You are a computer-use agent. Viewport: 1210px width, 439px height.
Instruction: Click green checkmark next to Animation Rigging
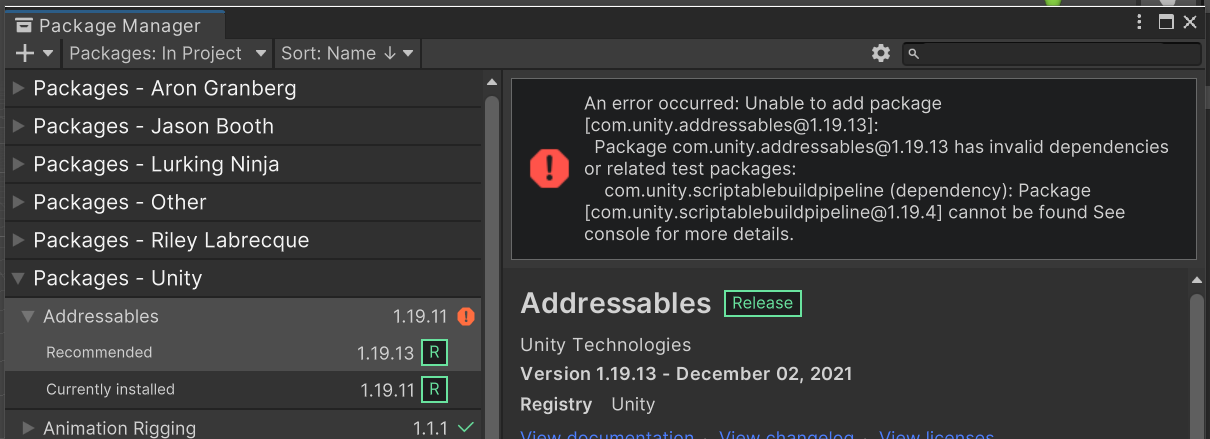[x=466, y=428]
